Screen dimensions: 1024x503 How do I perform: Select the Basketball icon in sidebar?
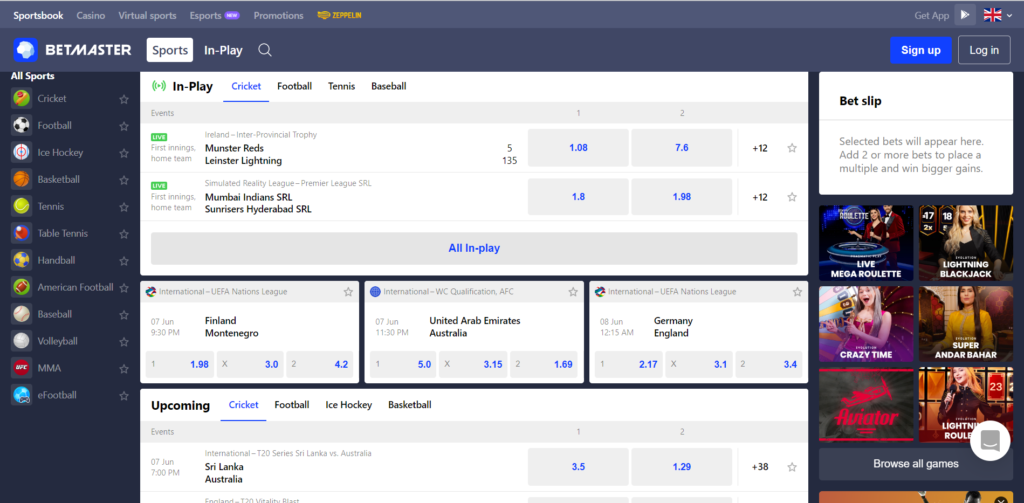pyautogui.click(x=22, y=179)
